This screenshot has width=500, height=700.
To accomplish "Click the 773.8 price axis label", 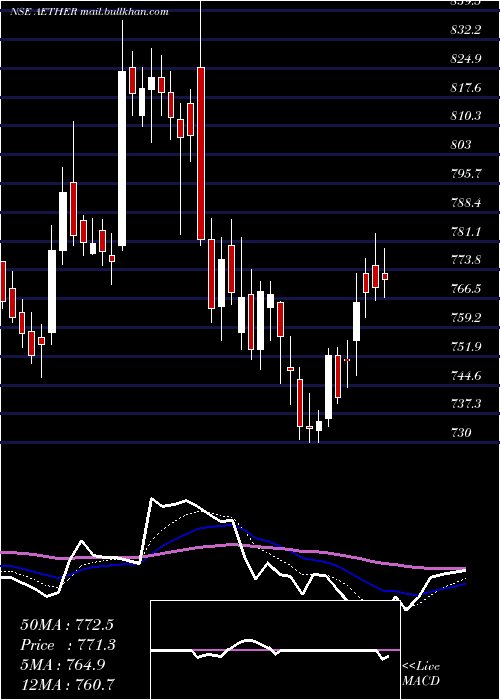I will [466, 260].
